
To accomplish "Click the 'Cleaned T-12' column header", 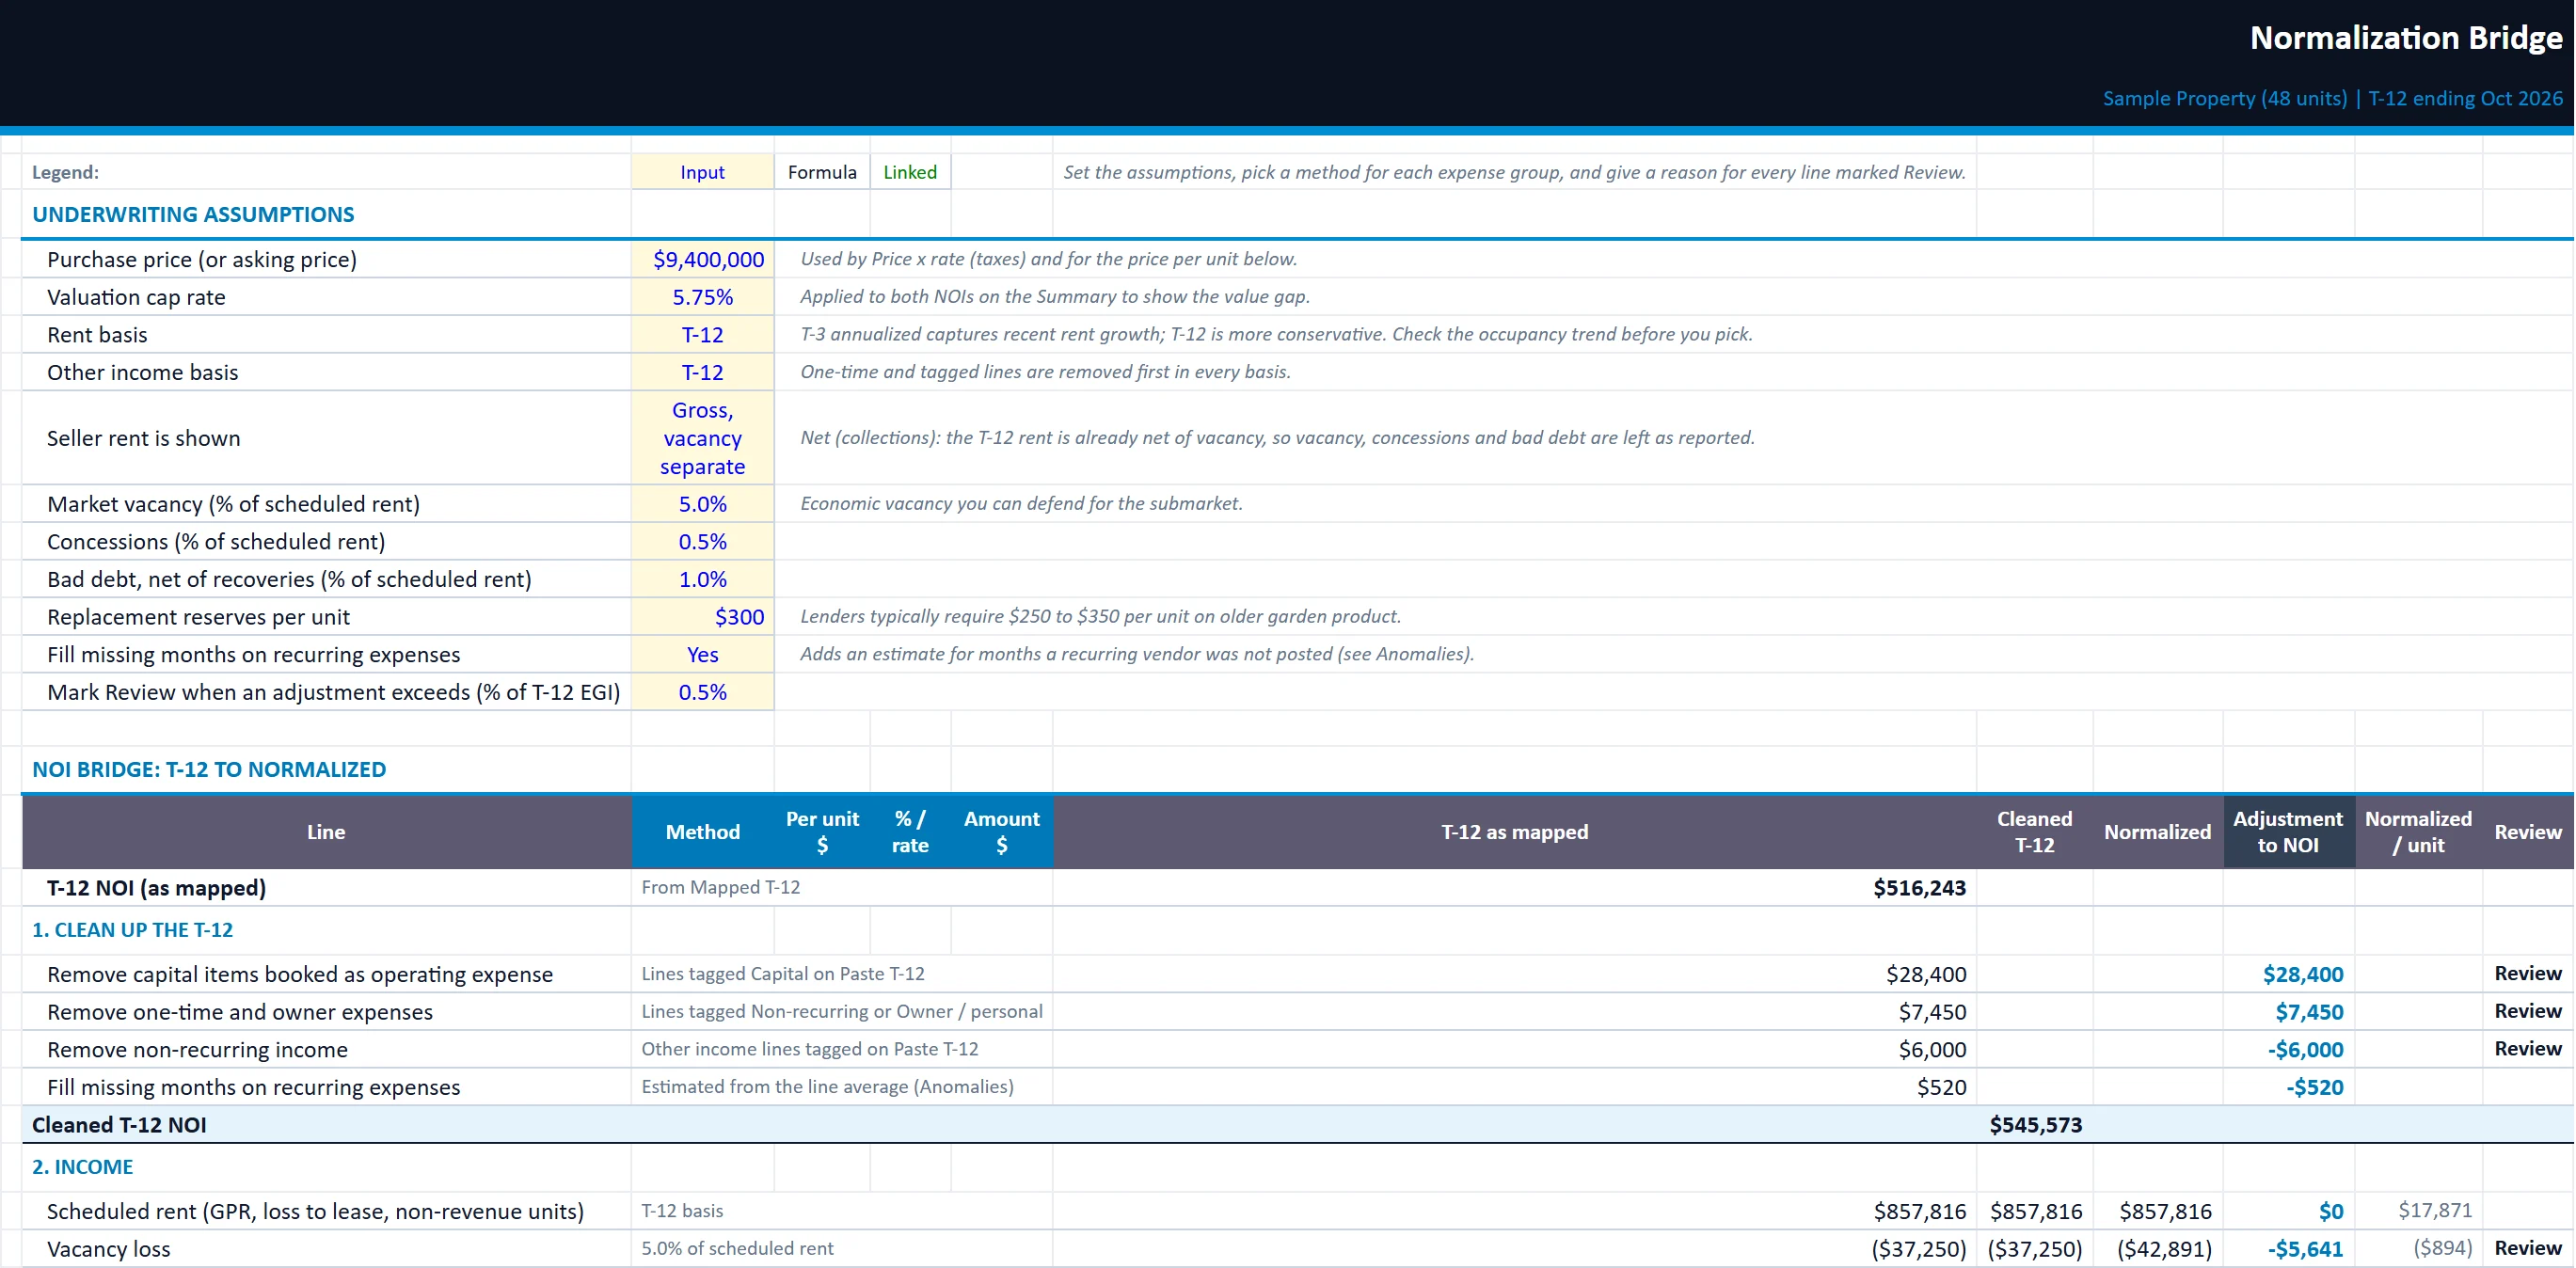I will (x=2034, y=832).
